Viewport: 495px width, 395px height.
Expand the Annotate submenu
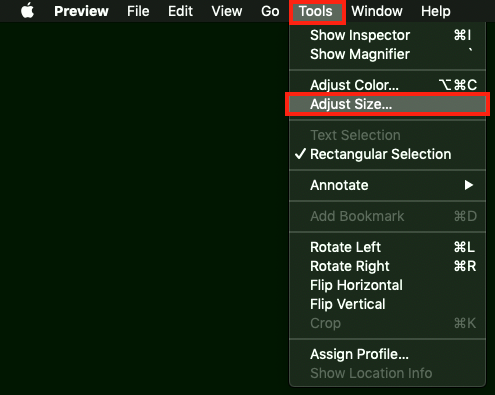[x=387, y=185]
